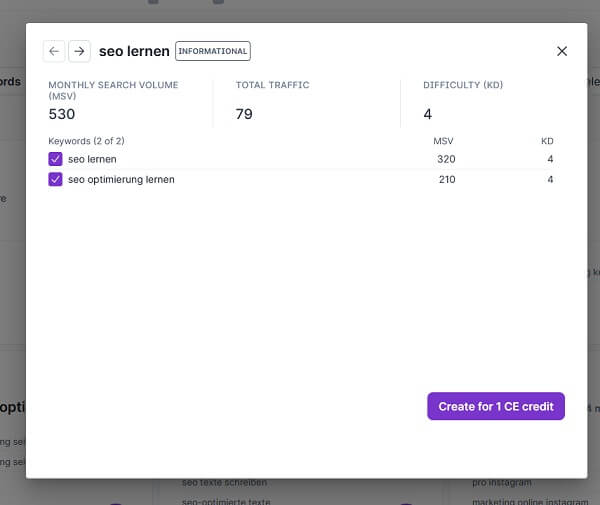The image size is (600, 505).
Task: Select the 'seo lernen' keyword label
Action: (92, 159)
